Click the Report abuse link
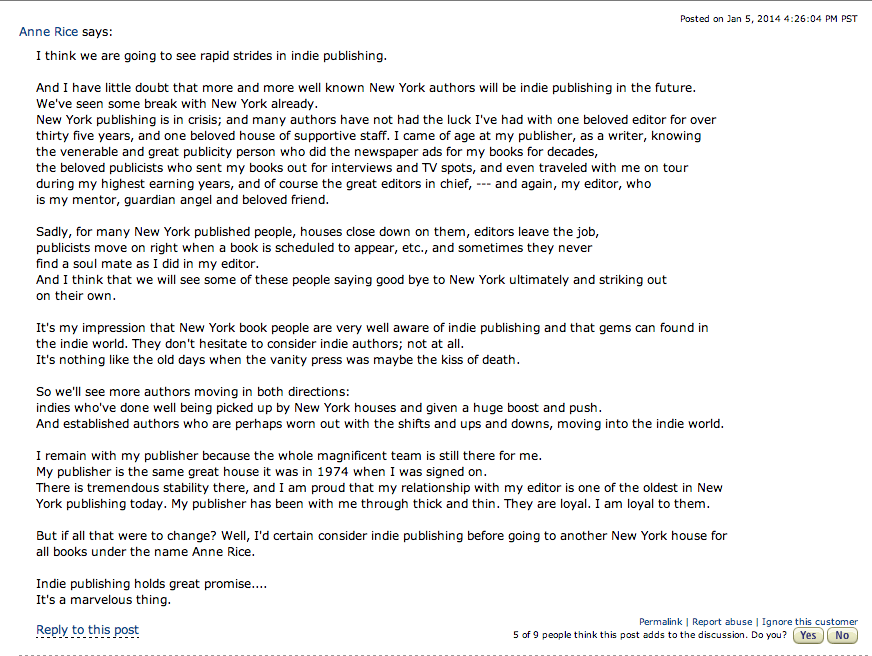Viewport: 872px width, 656px height. [722, 622]
